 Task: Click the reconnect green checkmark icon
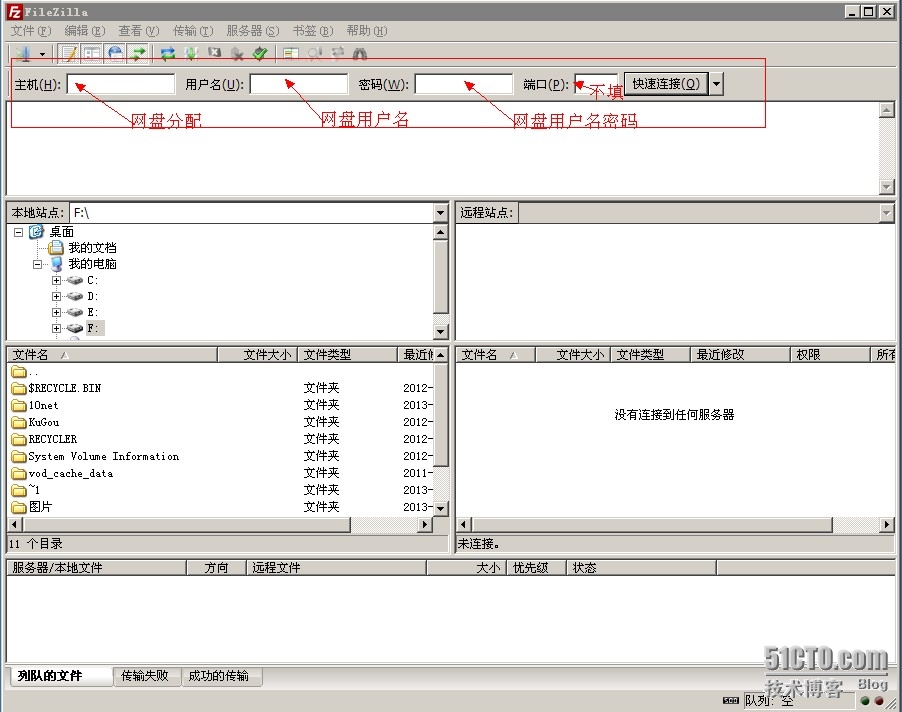pyautogui.click(x=260, y=54)
